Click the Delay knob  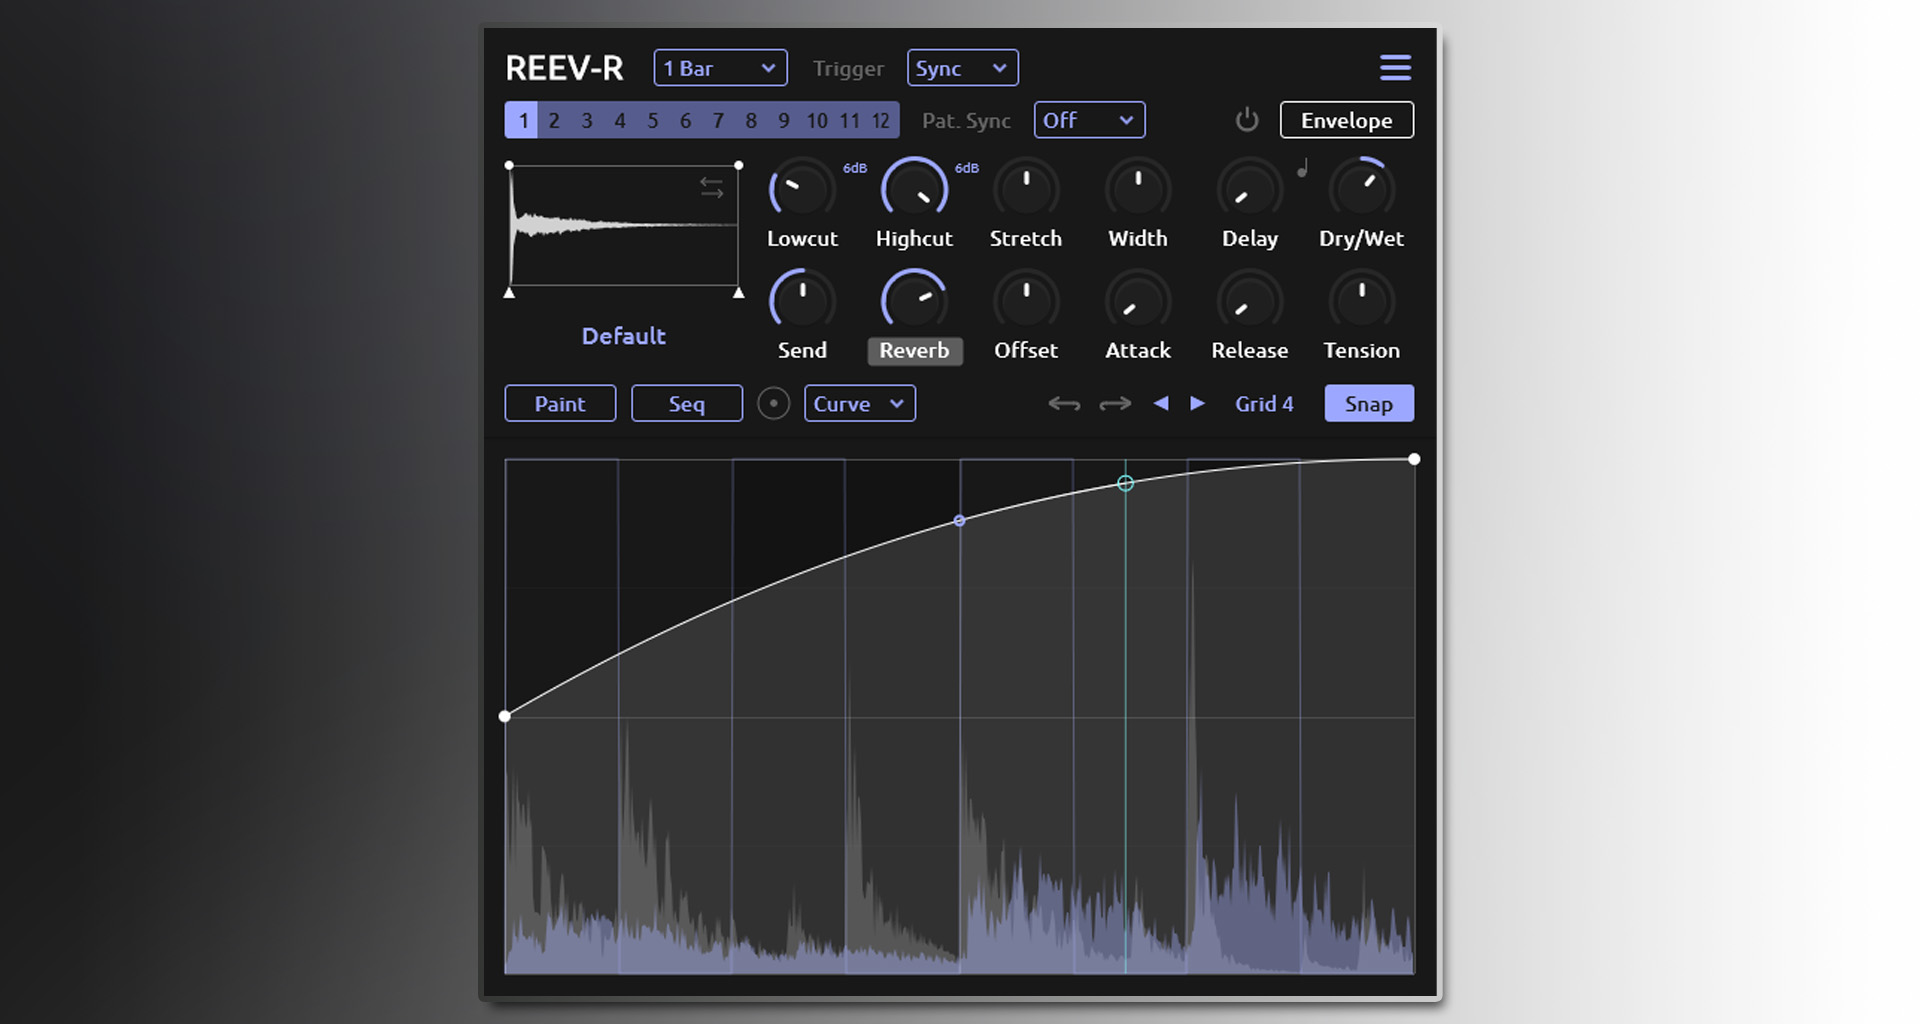click(x=1250, y=189)
